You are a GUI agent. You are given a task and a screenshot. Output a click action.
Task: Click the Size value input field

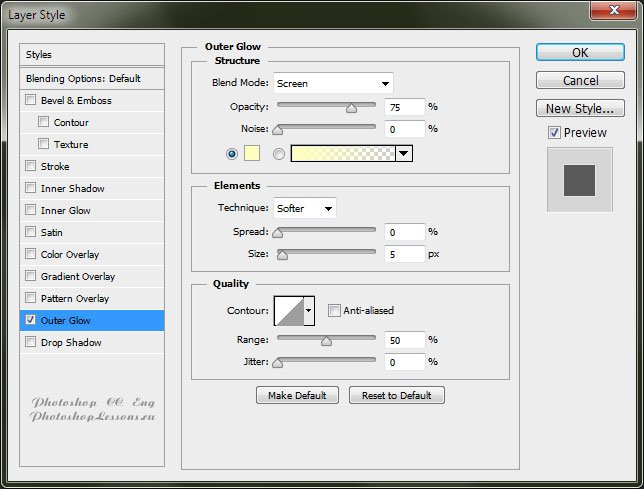tap(405, 254)
